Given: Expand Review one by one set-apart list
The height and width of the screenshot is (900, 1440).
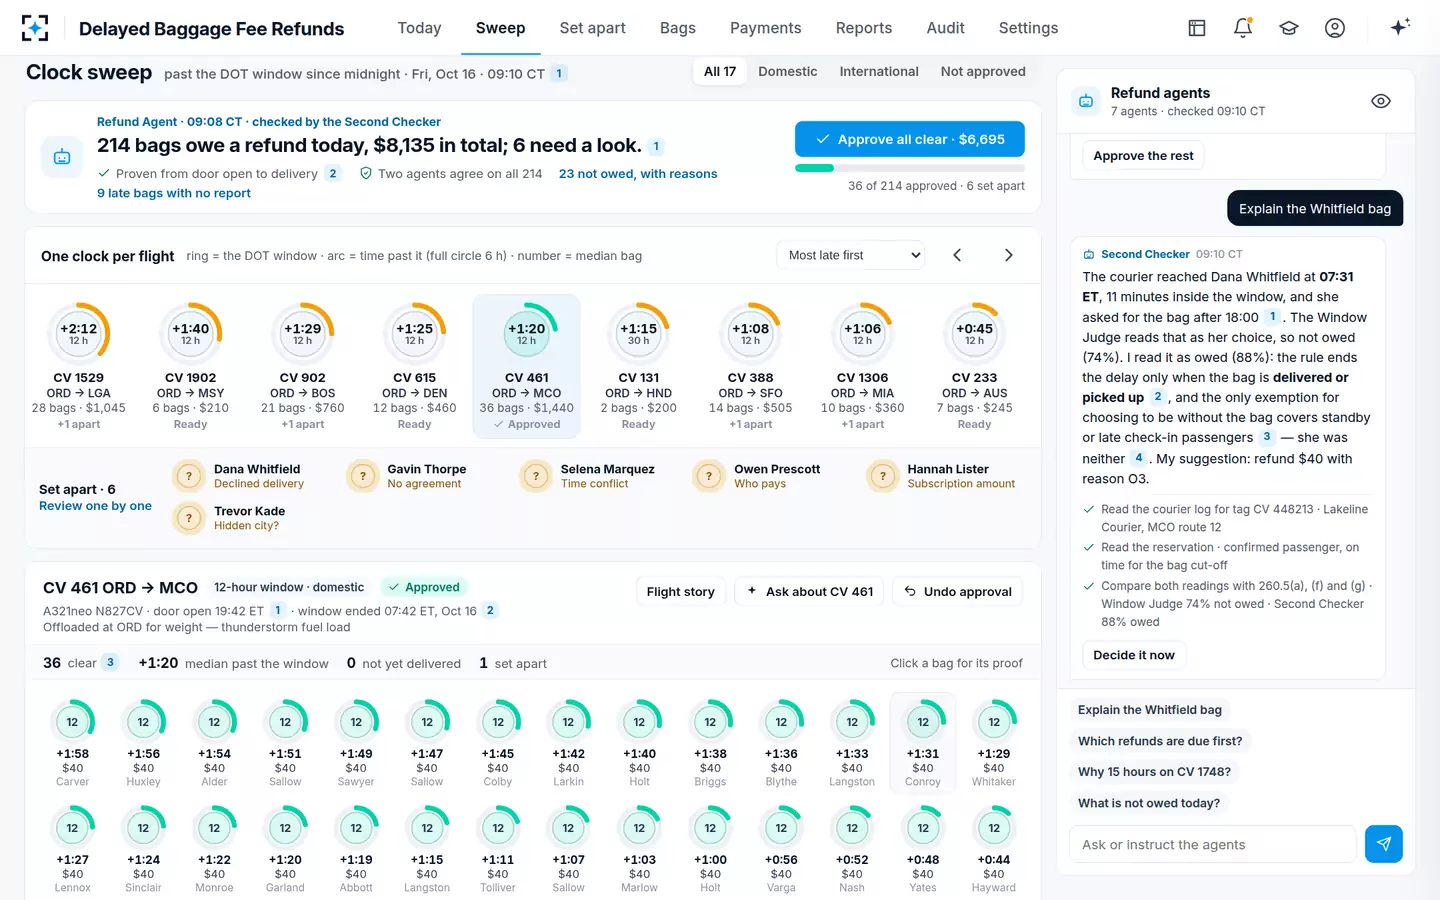Looking at the screenshot, I should [95, 506].
